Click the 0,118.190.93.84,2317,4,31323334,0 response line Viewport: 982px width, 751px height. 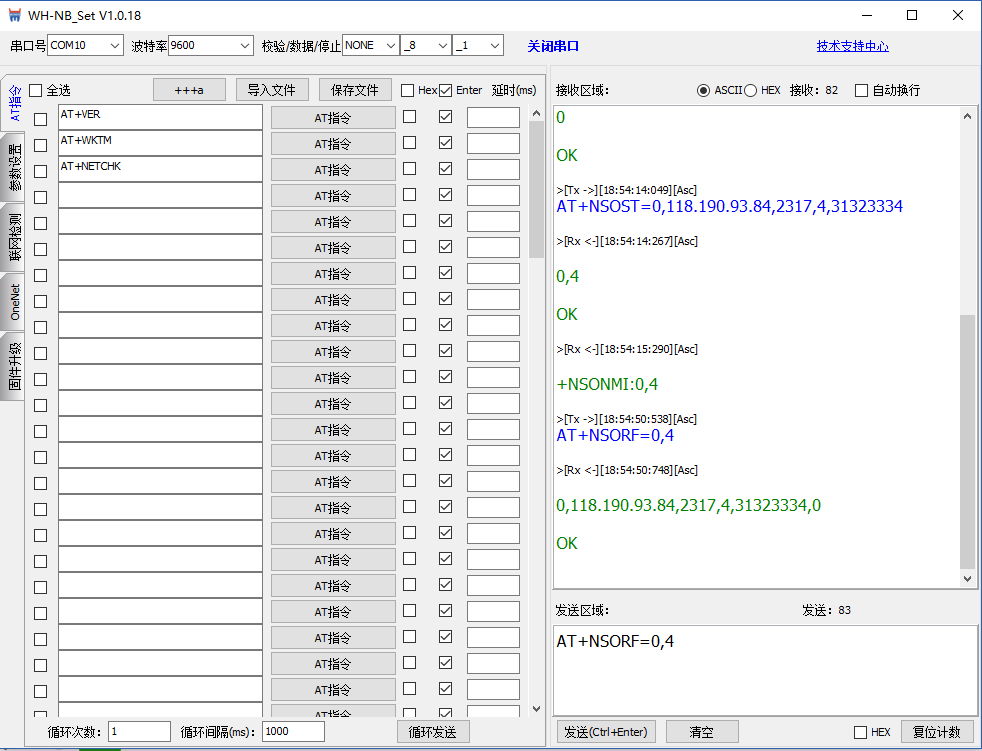click(688, 505)
